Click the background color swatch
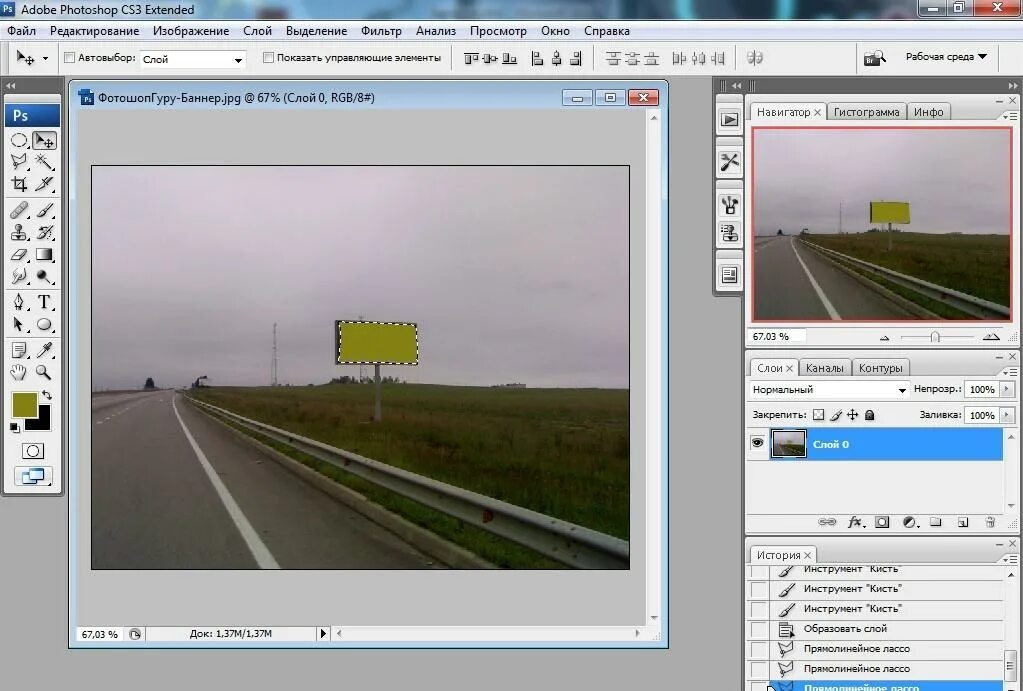The image size is (1023, 691). coord(43,423)
